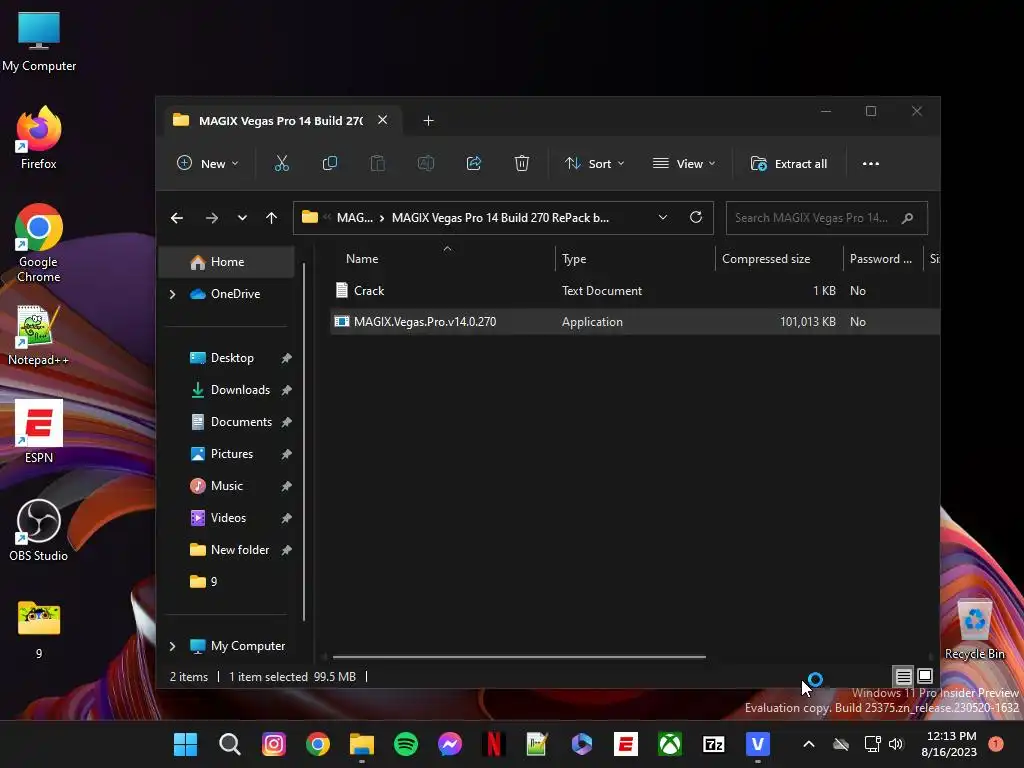Screen dimensions: 1024x768
Task: Select Home in navigation pane
Action: tap(227, 262)
